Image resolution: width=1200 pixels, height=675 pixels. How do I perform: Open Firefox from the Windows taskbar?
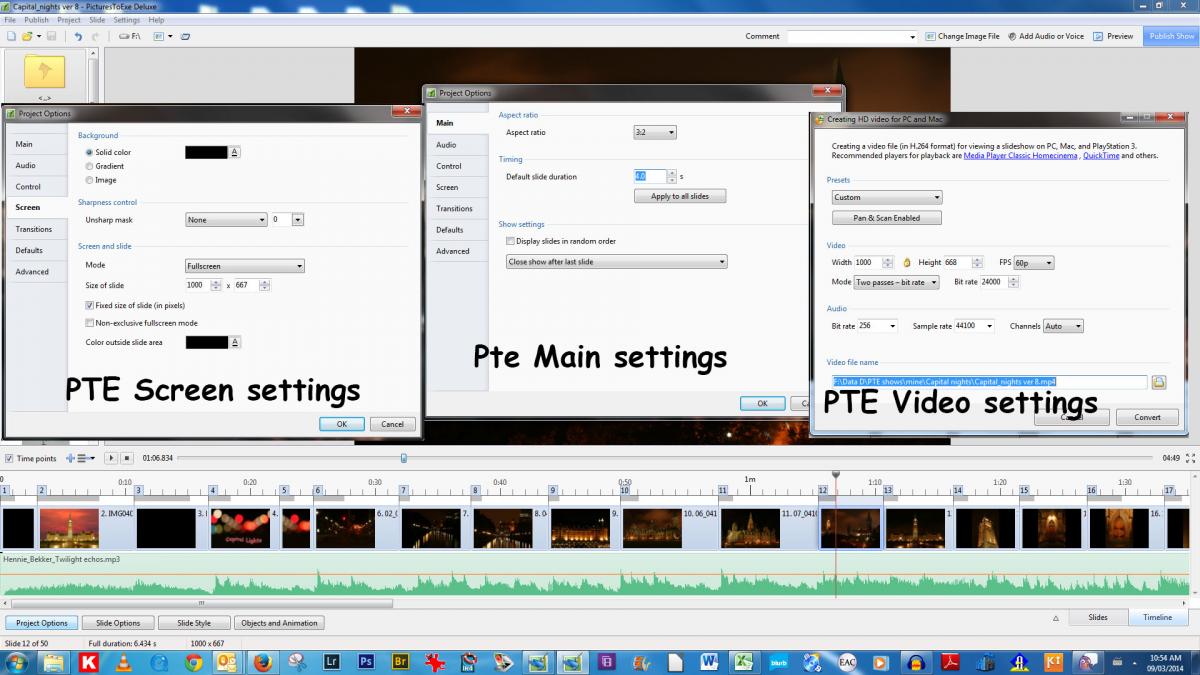(x=262, y=661)
